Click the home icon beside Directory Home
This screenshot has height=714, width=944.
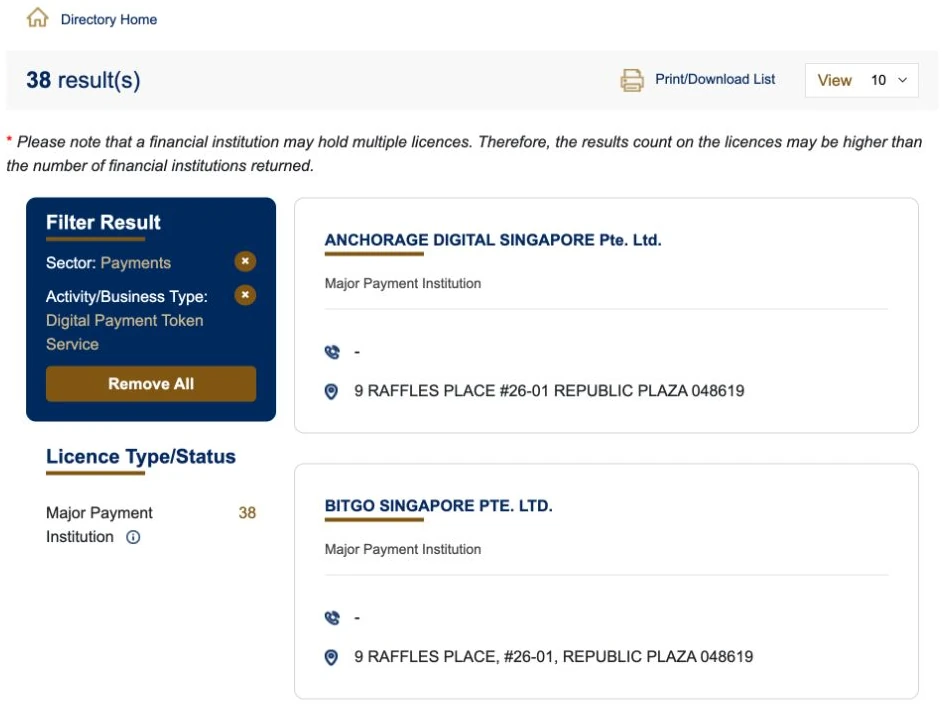(x=37, y=17)
